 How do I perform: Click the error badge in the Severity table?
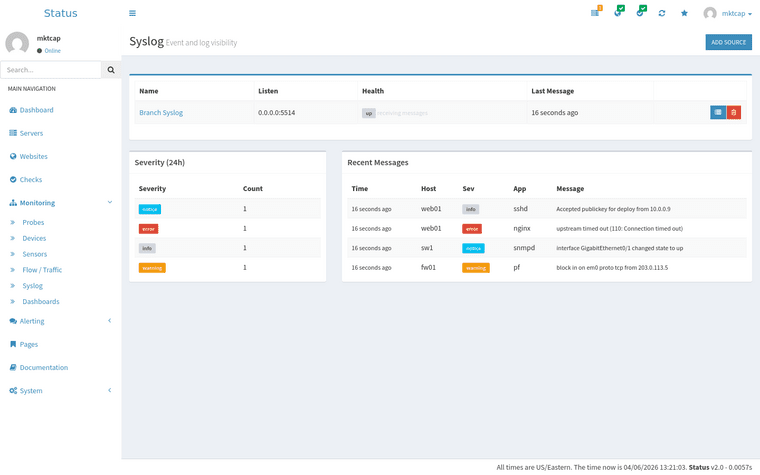coord(148,229)
